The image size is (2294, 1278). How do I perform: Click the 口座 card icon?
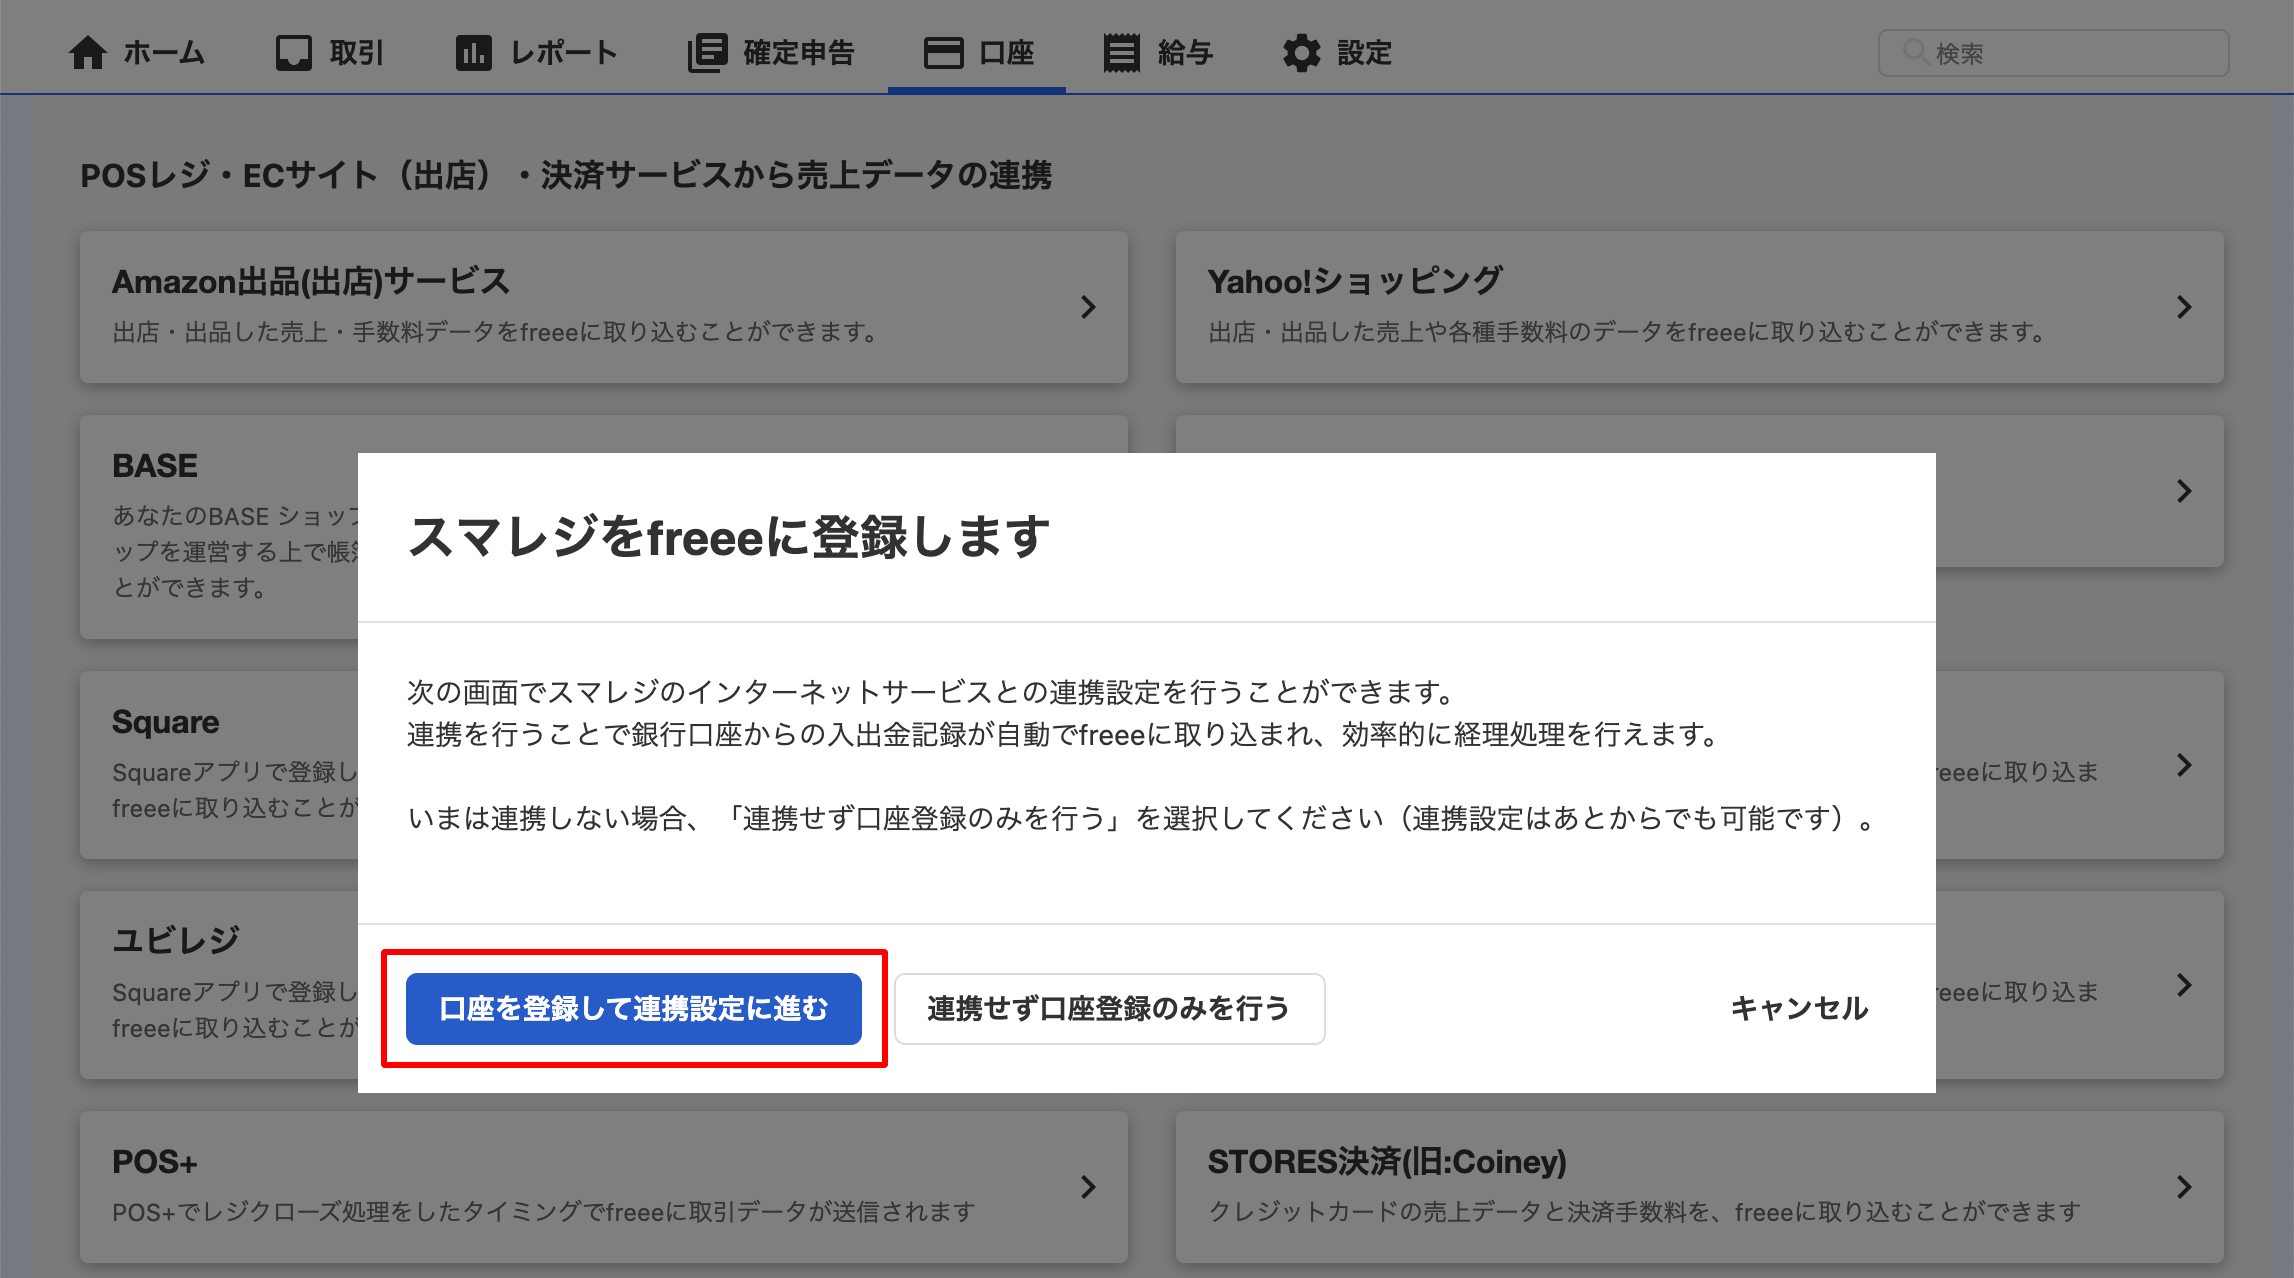943,53
